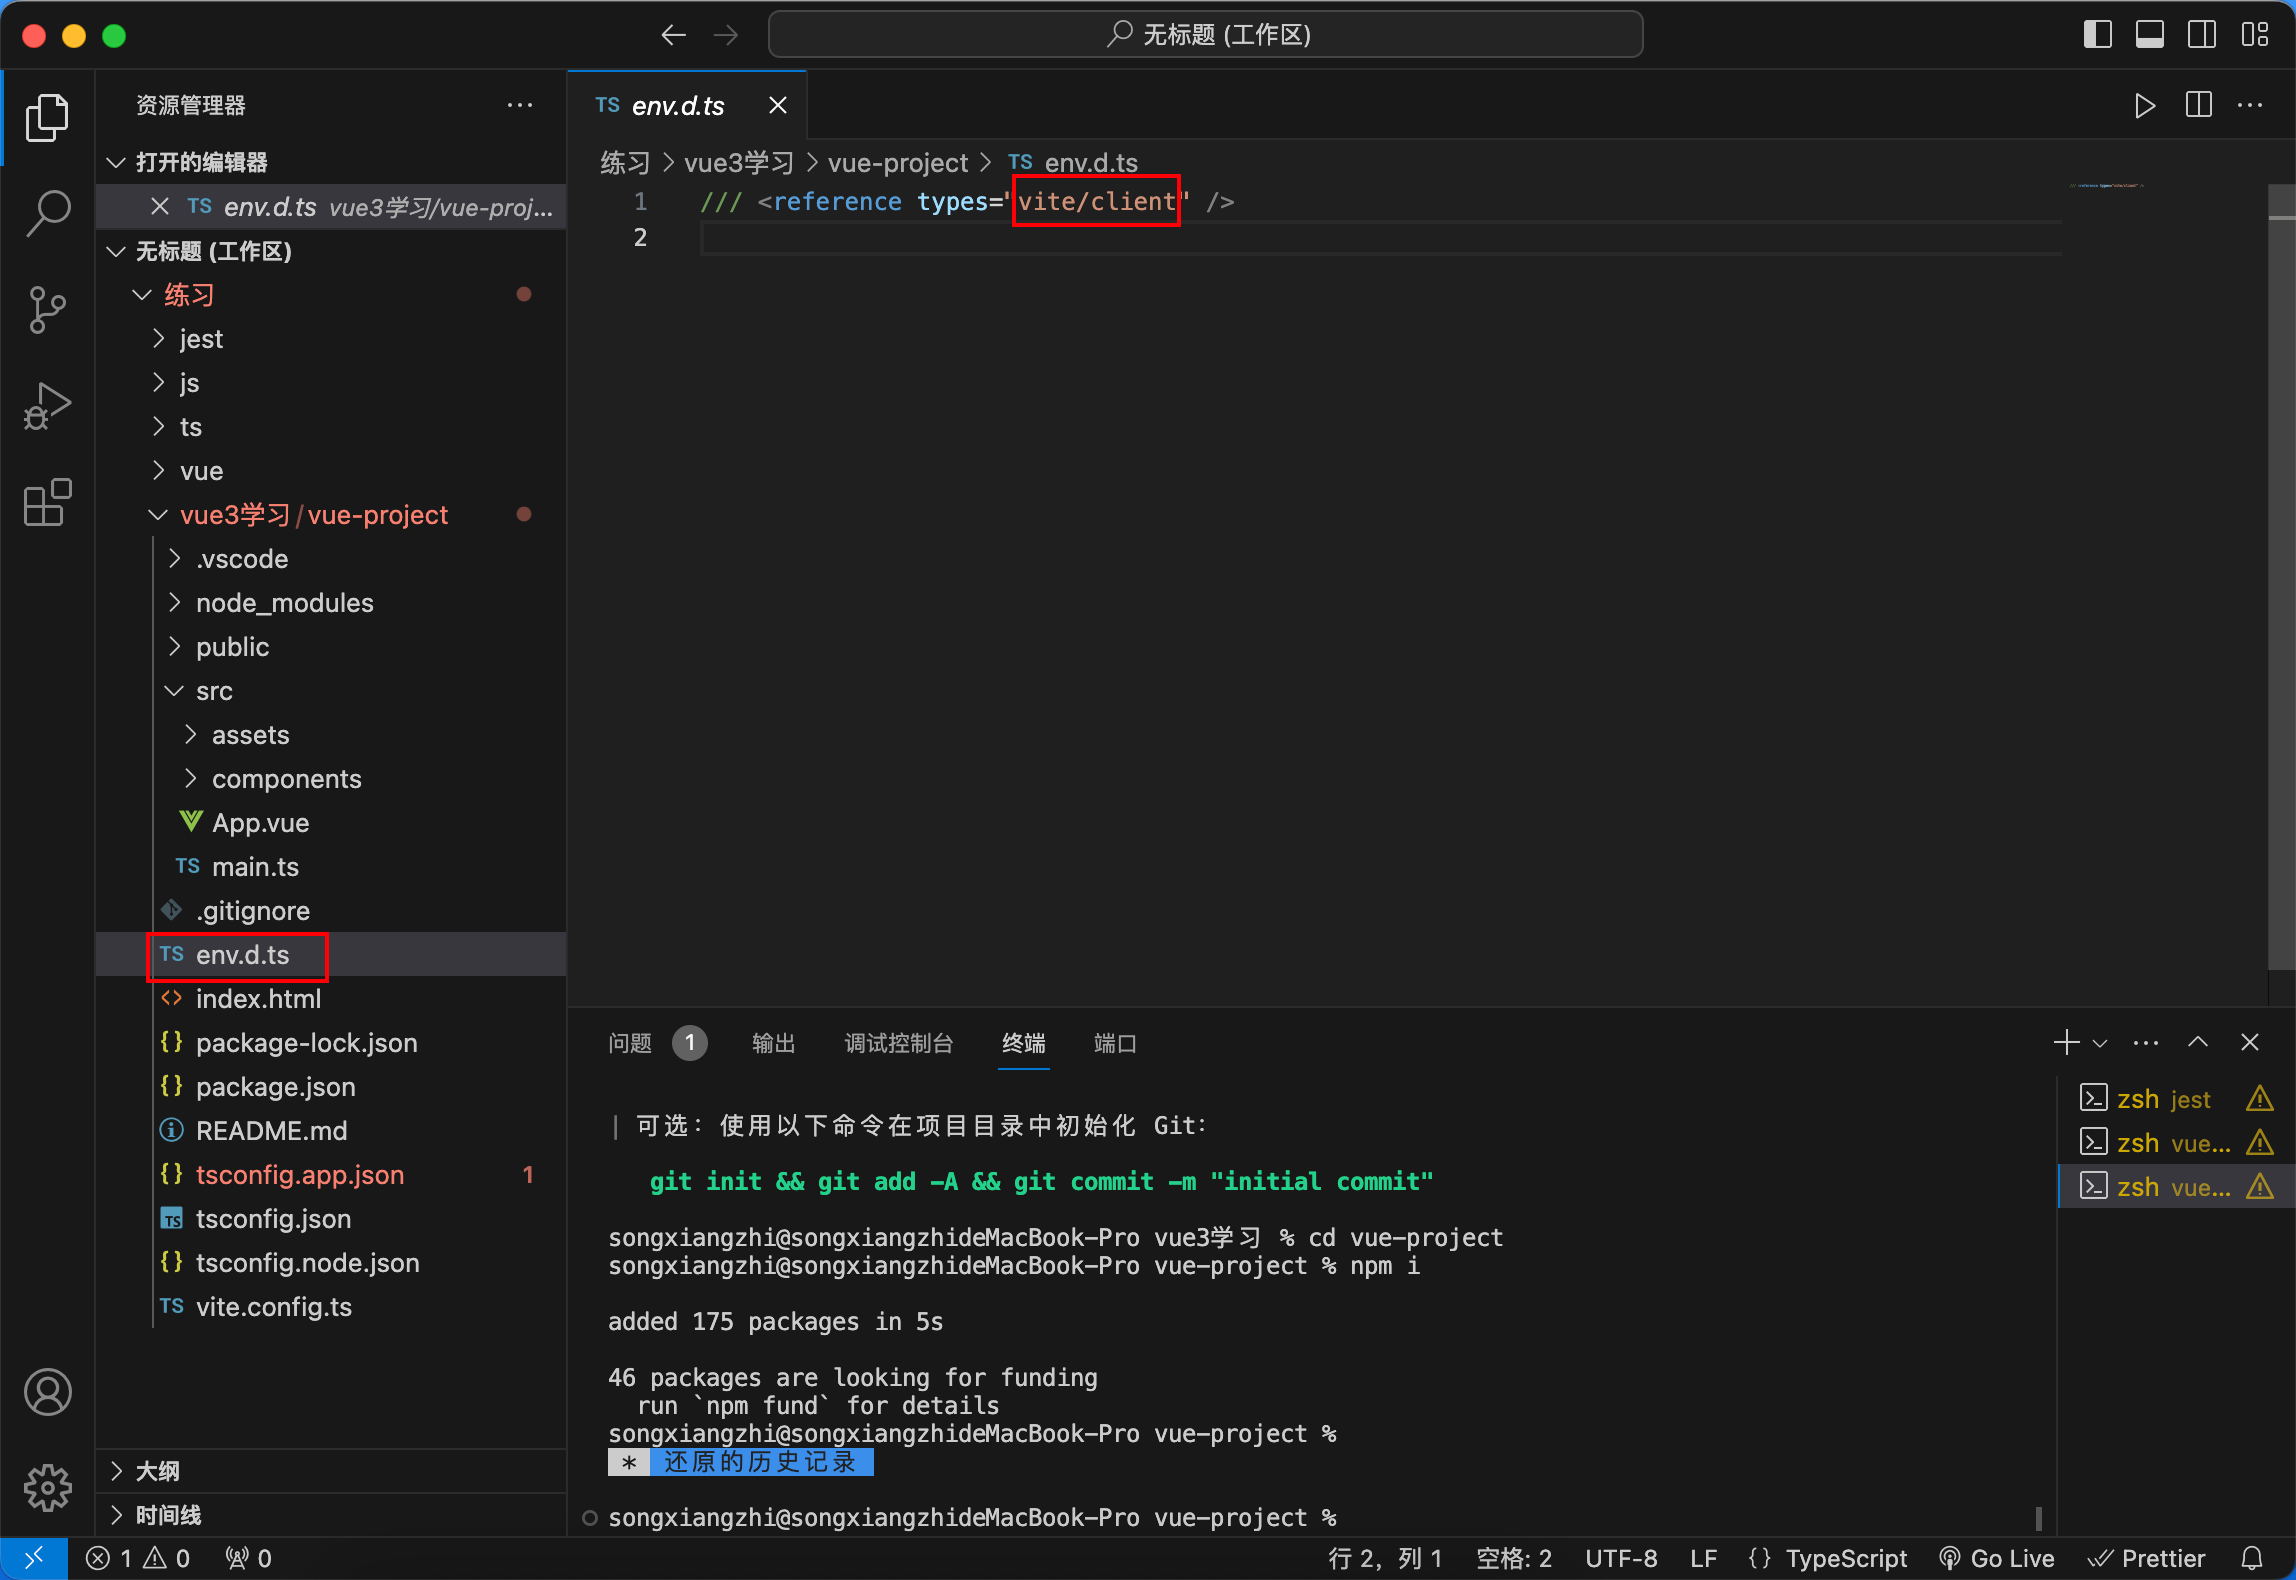
Task: Create a new terminal with the plus icon
Action: (x=2064, y=1042)
